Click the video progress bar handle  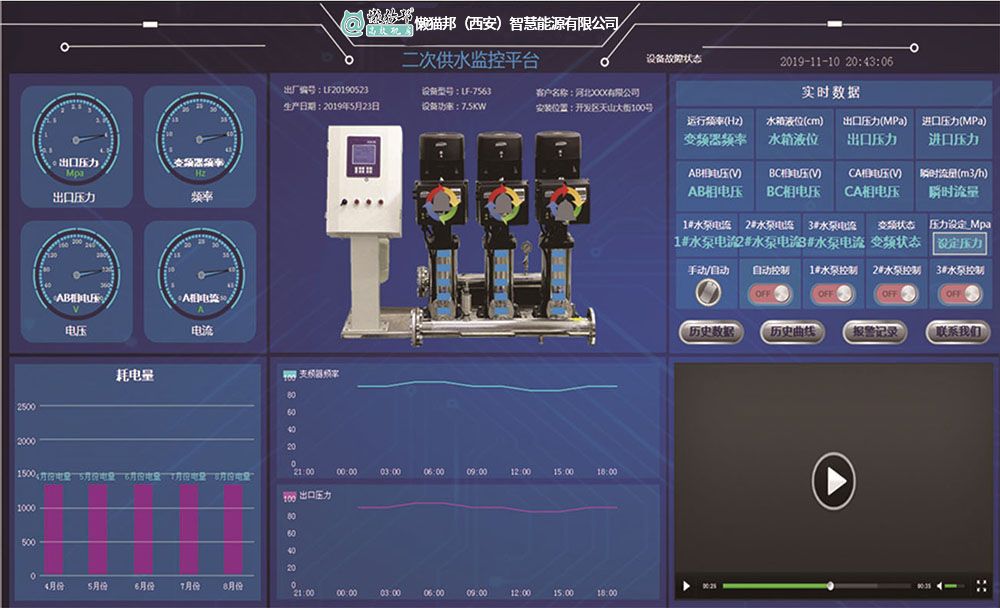point(831,585)
